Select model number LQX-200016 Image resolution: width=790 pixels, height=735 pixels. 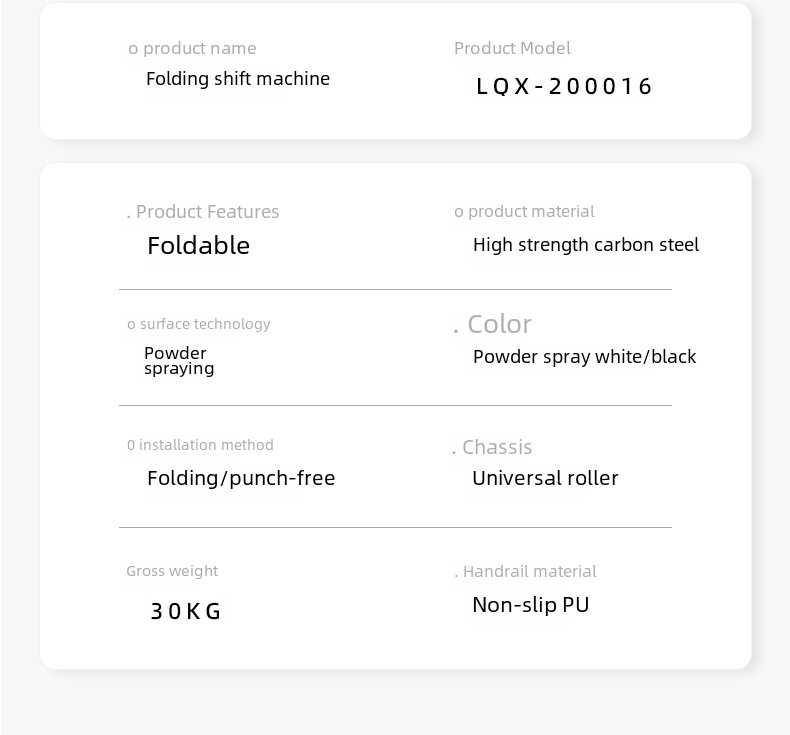pyautogui.click(x=564, y=86)
